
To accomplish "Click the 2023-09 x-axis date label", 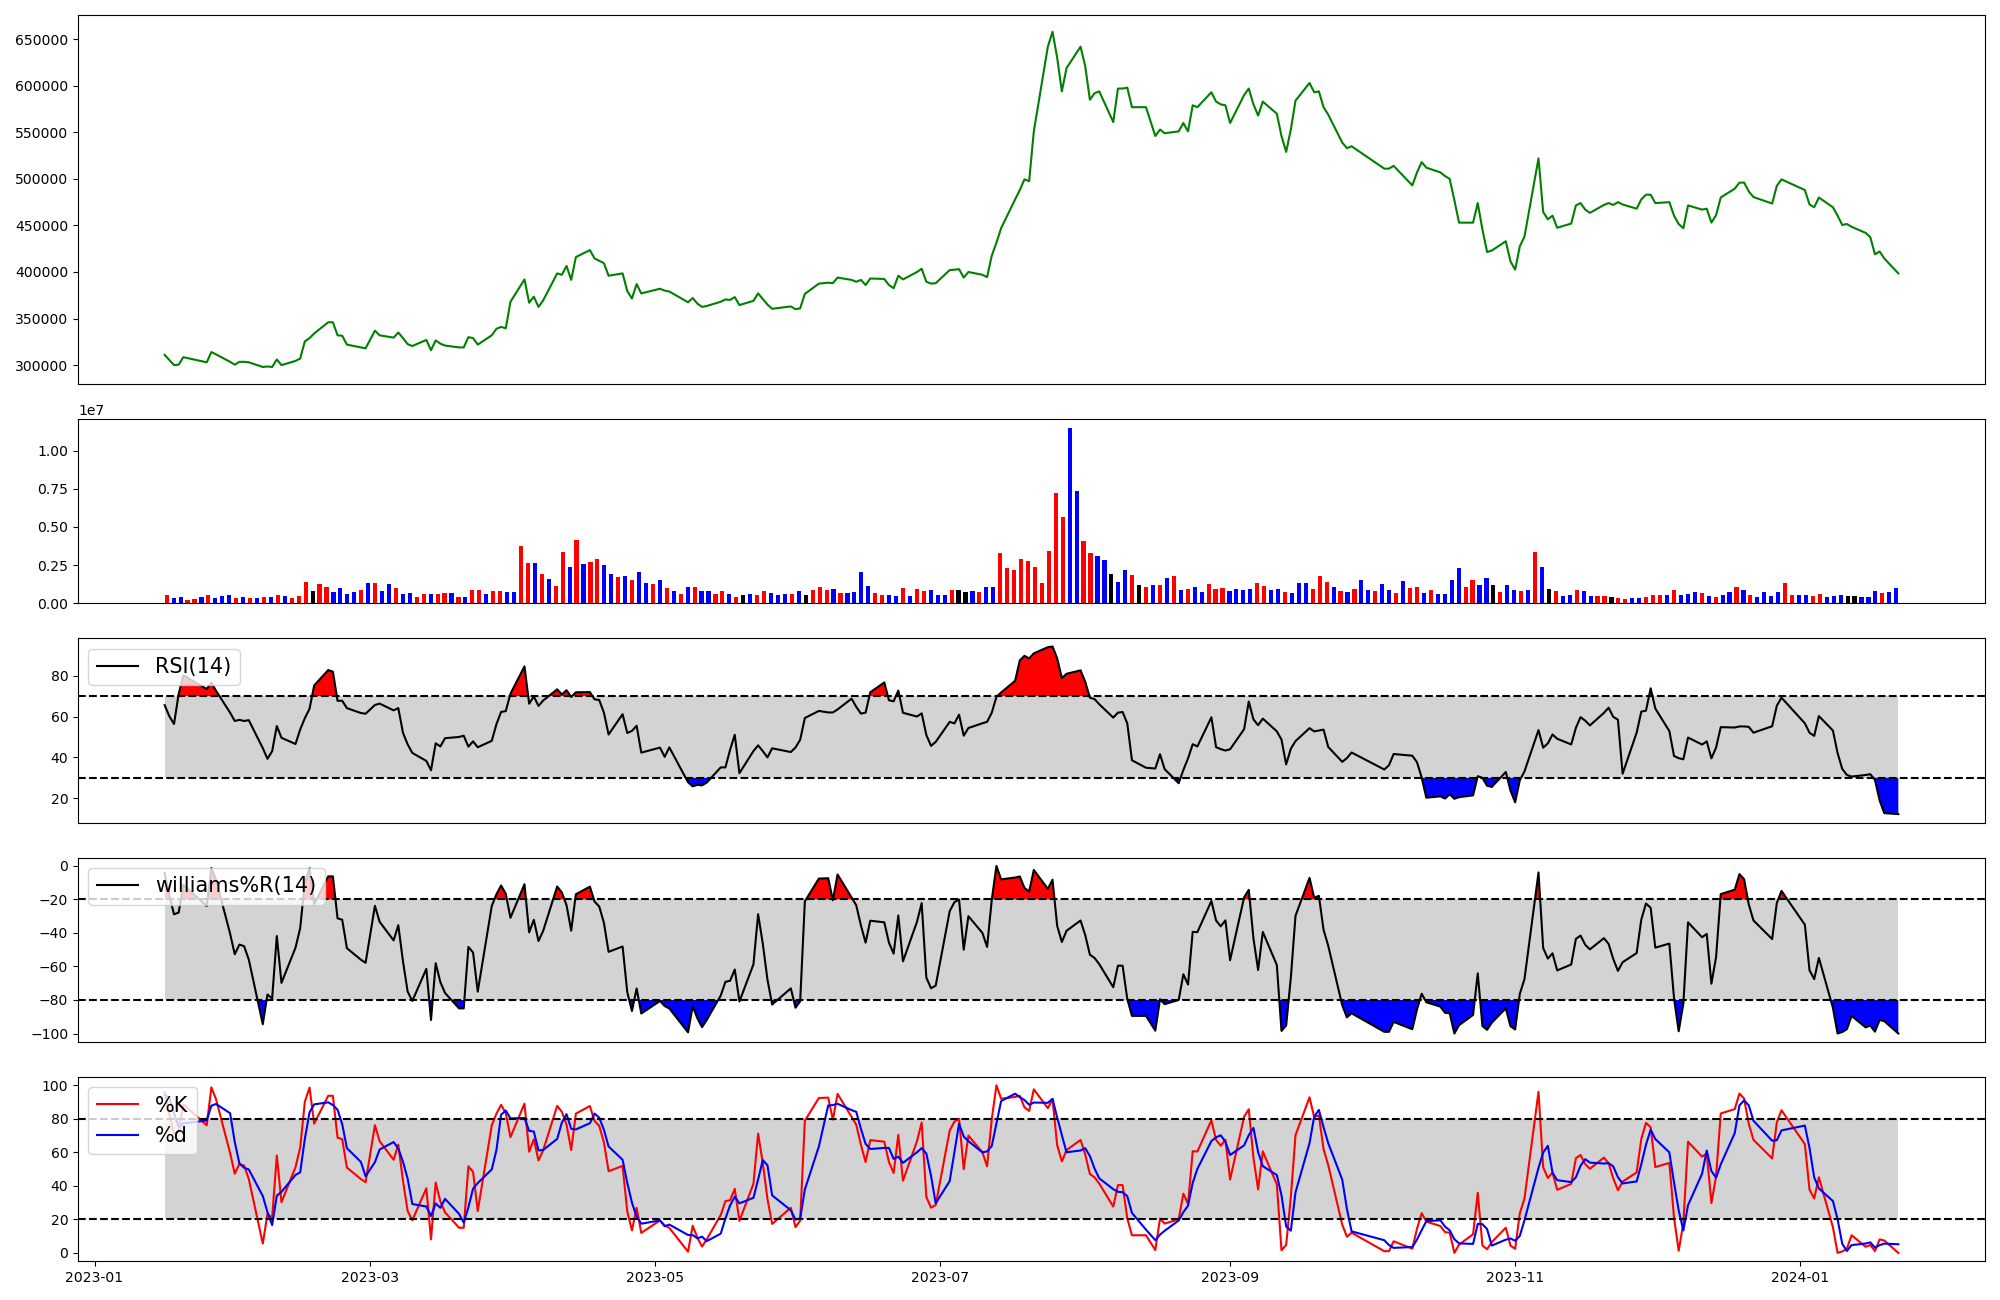I will click(1229, 1276).
